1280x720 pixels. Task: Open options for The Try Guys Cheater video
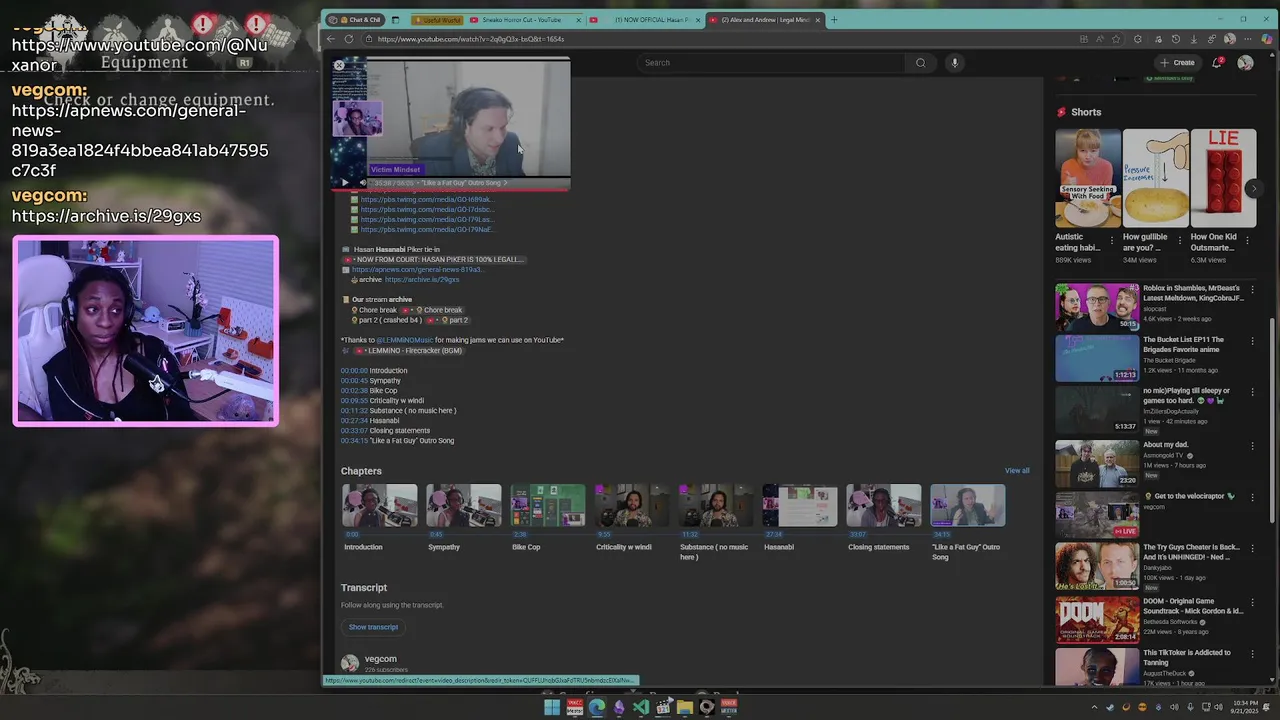pos(1252,550)
